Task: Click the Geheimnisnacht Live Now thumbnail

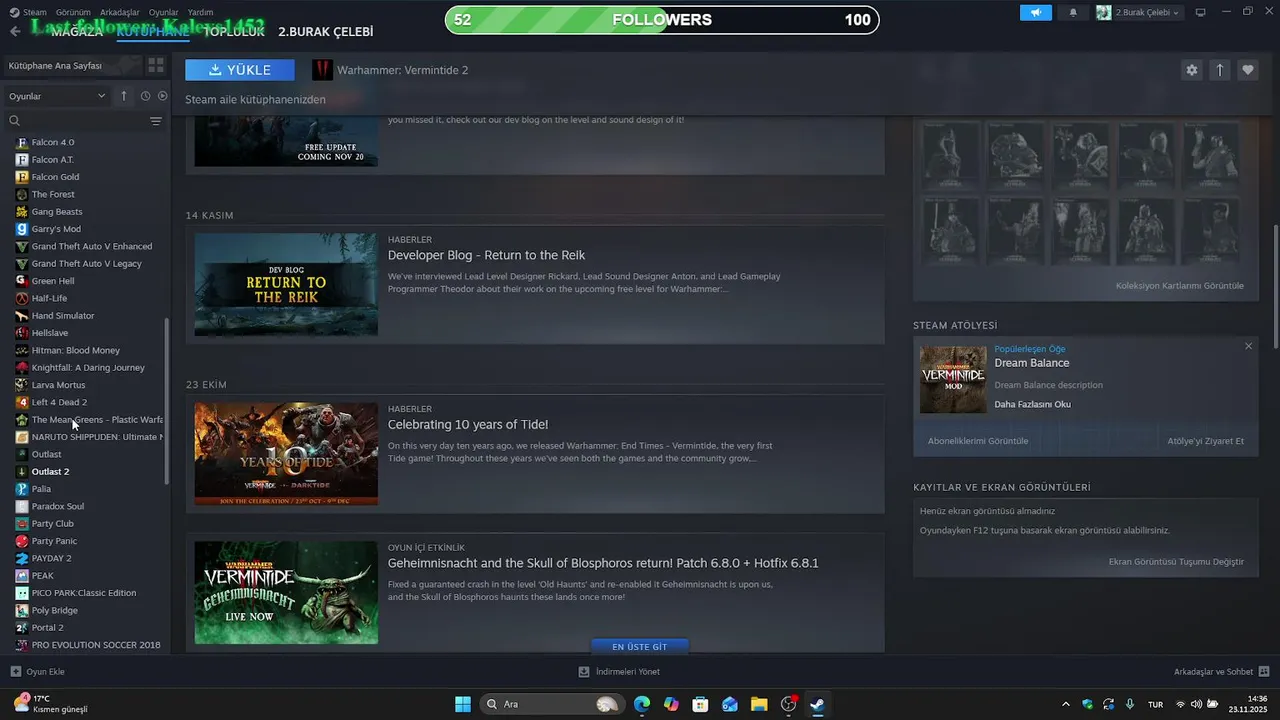Action: (x=286, y=592)
